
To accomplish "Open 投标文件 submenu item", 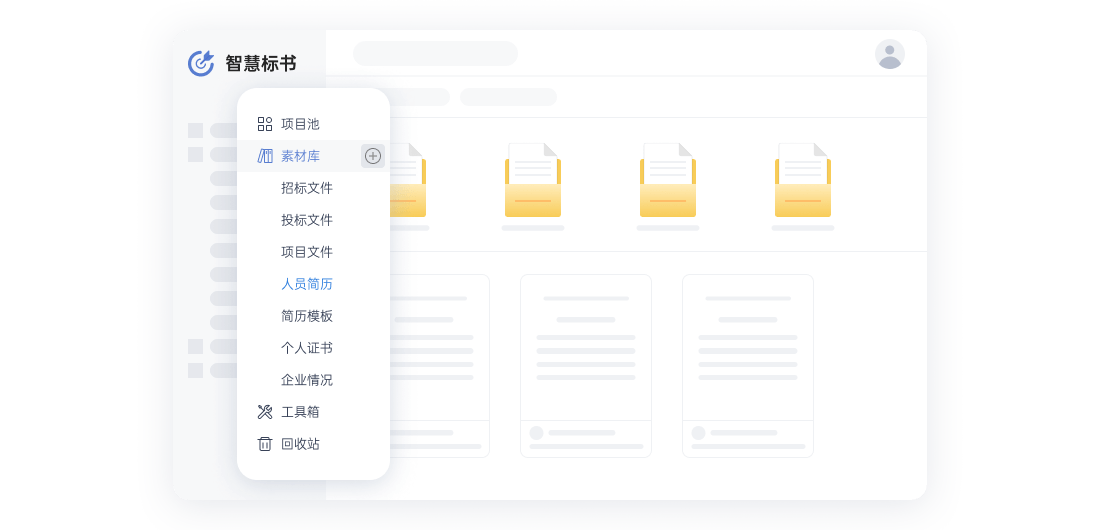I will point(307,220).
